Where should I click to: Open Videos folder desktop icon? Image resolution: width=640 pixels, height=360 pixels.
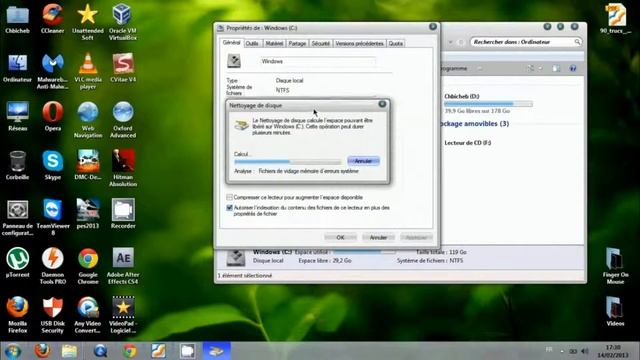click(615, 311)
